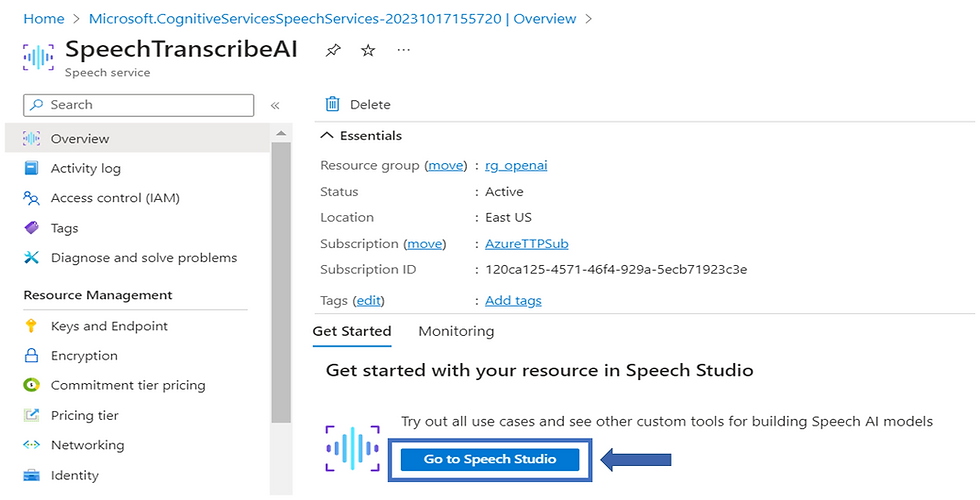980x500 pixels.
Task: Open the CognitiveServicesSpeechServices Overview breadcrumb
Action: coord(332,19)
